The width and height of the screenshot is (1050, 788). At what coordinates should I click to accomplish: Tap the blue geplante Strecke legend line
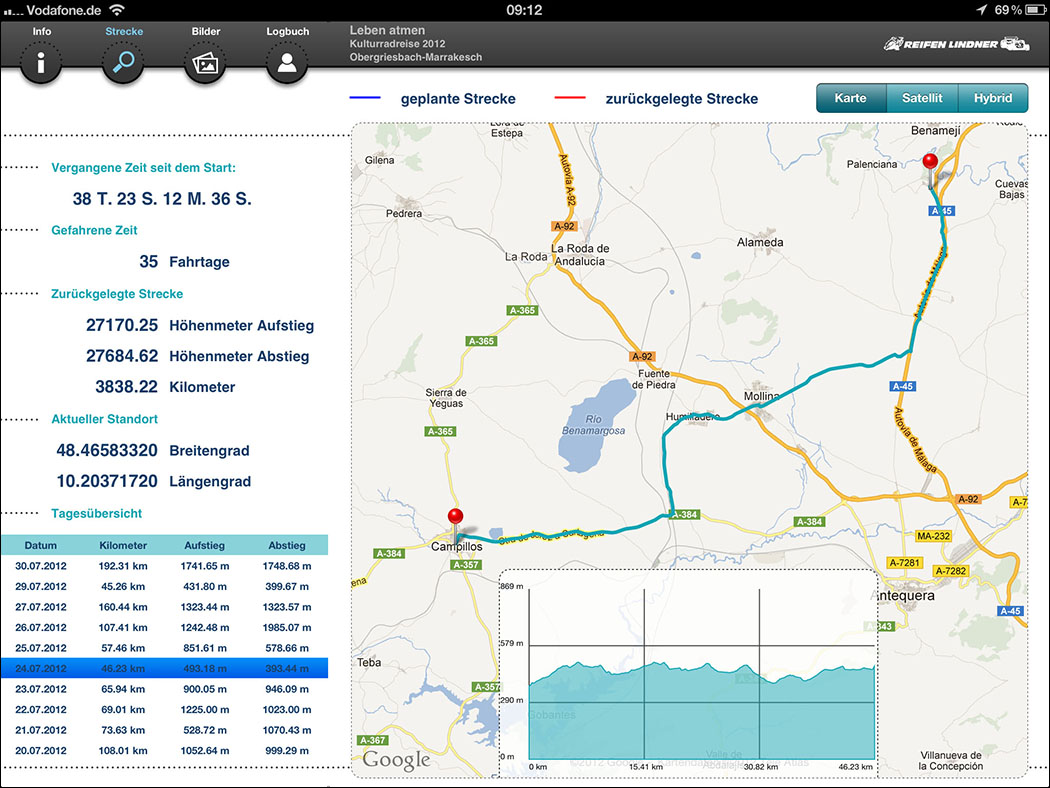tap(365, 98)
